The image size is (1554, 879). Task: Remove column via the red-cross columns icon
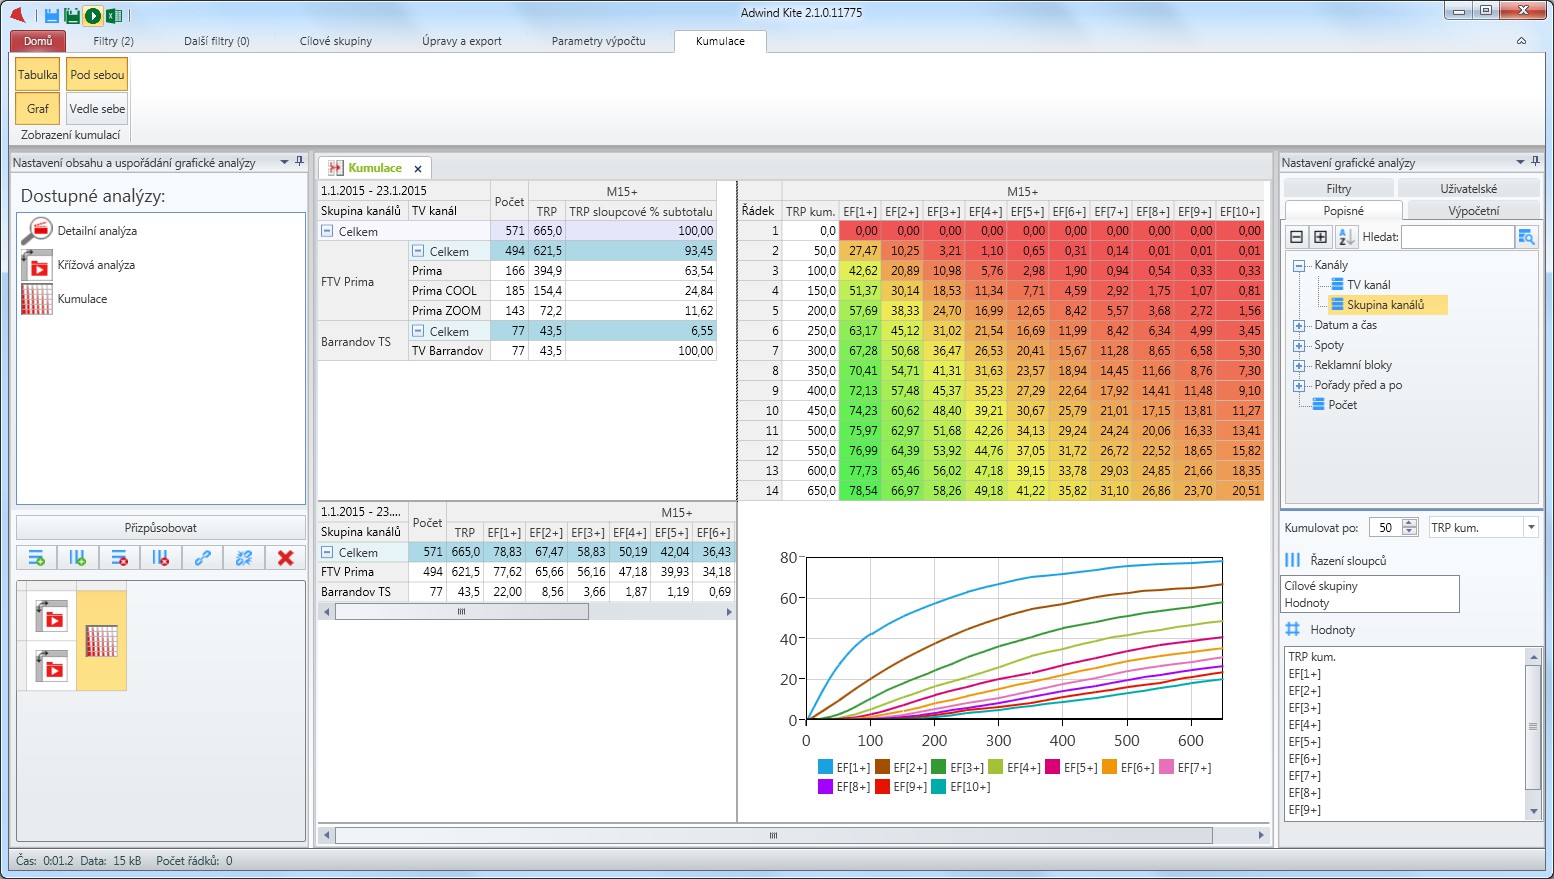click(x=161, y=558)
